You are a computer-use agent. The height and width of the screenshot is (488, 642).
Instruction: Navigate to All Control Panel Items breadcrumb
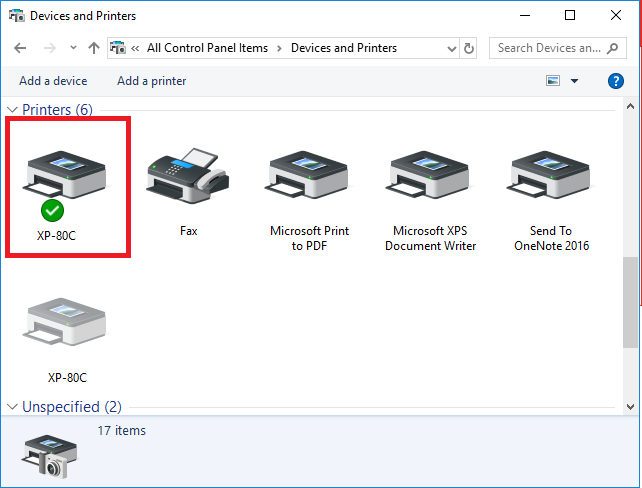[207, 48]
